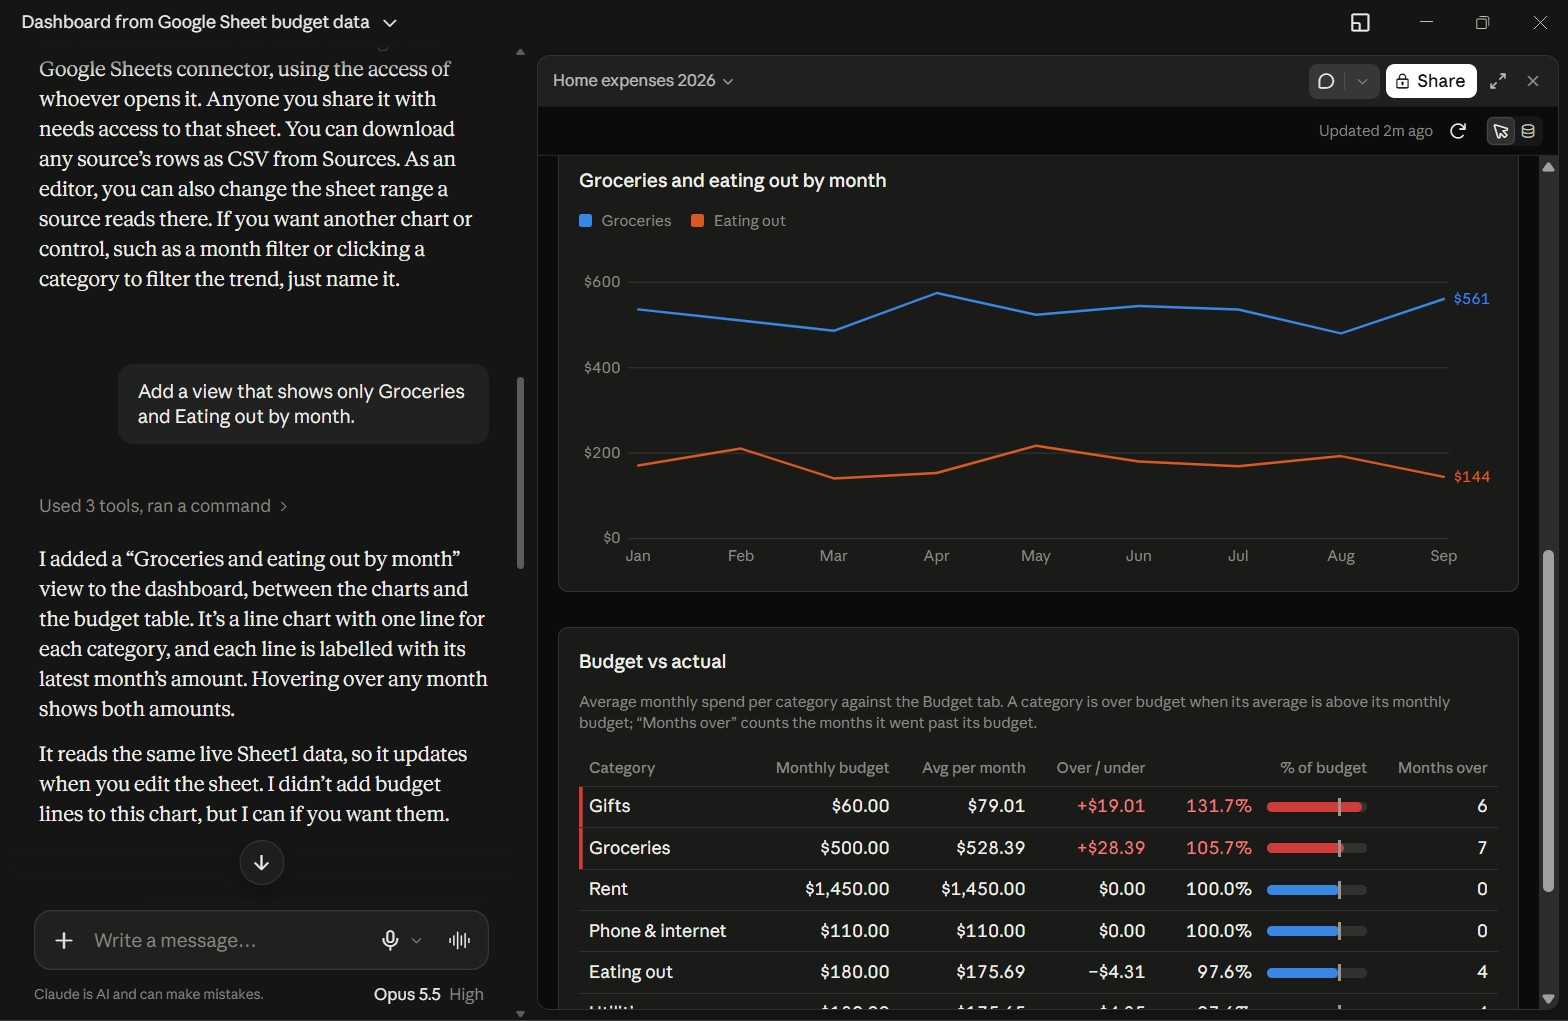Click the Groceries 105.7% budget progress bar
Image resolution: width=1568 pixels, height=1021 pixels.
coord(1316,848)
